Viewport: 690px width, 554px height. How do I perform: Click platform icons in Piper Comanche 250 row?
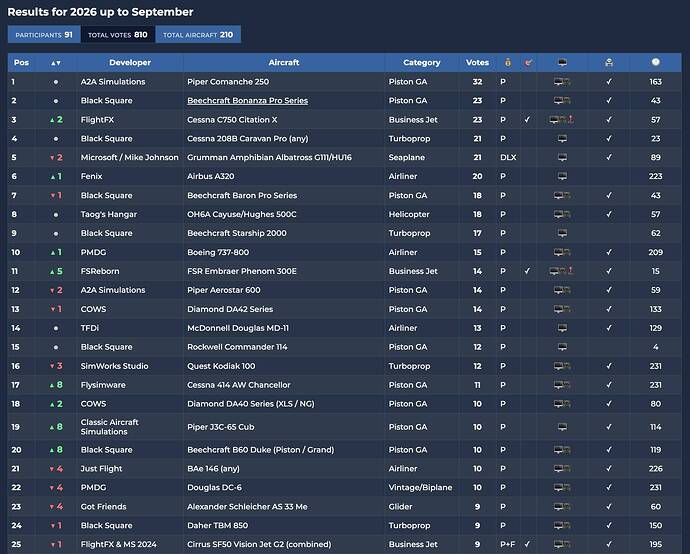[x=562, y=82]
